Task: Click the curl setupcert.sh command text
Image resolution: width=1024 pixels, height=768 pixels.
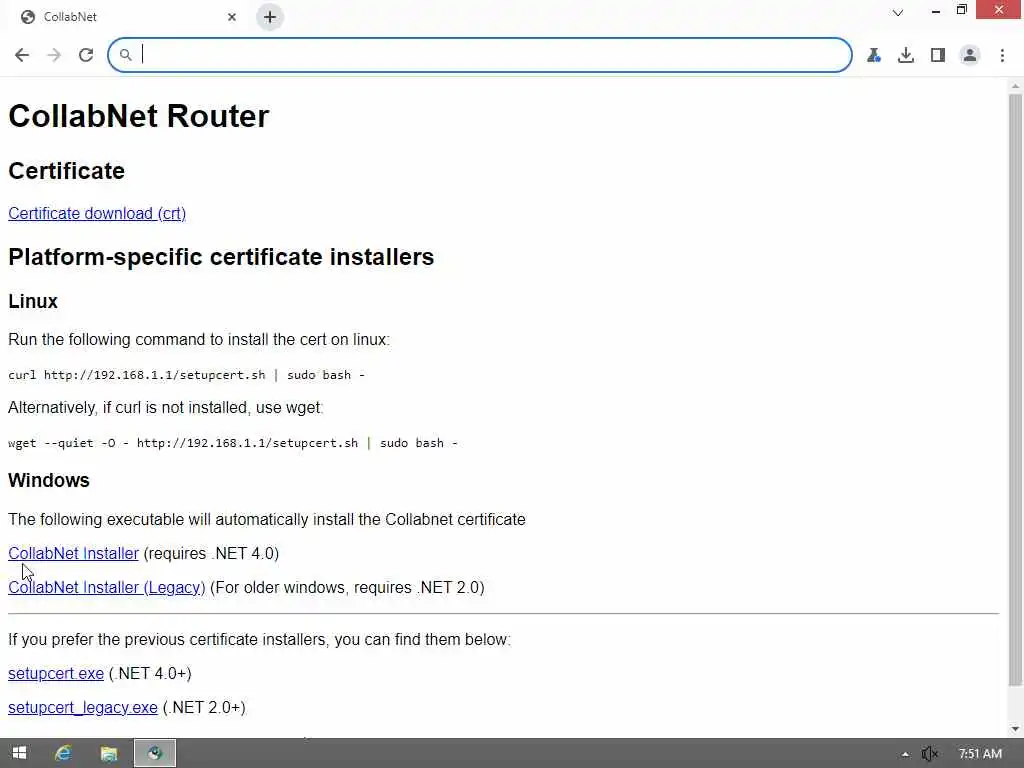Action: (186, 375)
